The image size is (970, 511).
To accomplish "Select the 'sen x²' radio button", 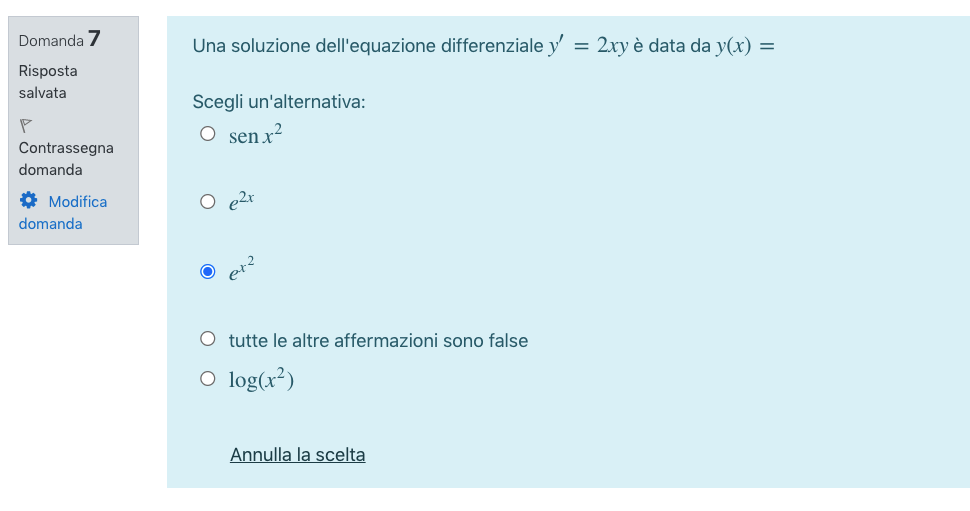I will point(208,134).
